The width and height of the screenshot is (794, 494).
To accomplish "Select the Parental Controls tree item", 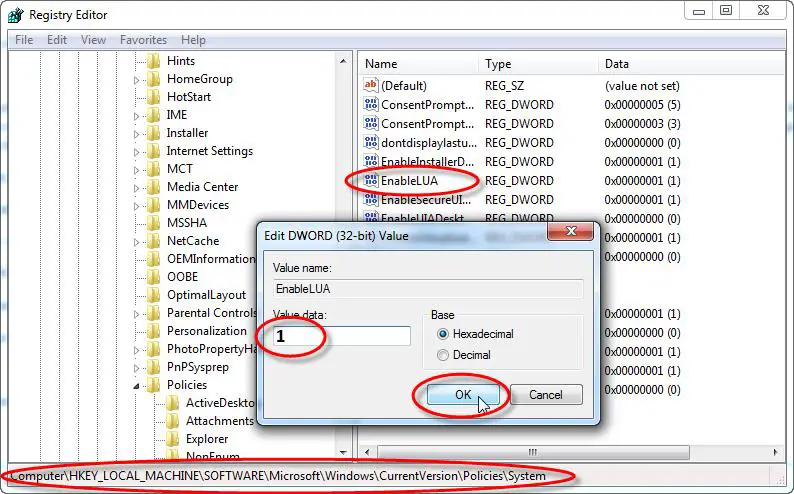I will (x=212, y=313).
